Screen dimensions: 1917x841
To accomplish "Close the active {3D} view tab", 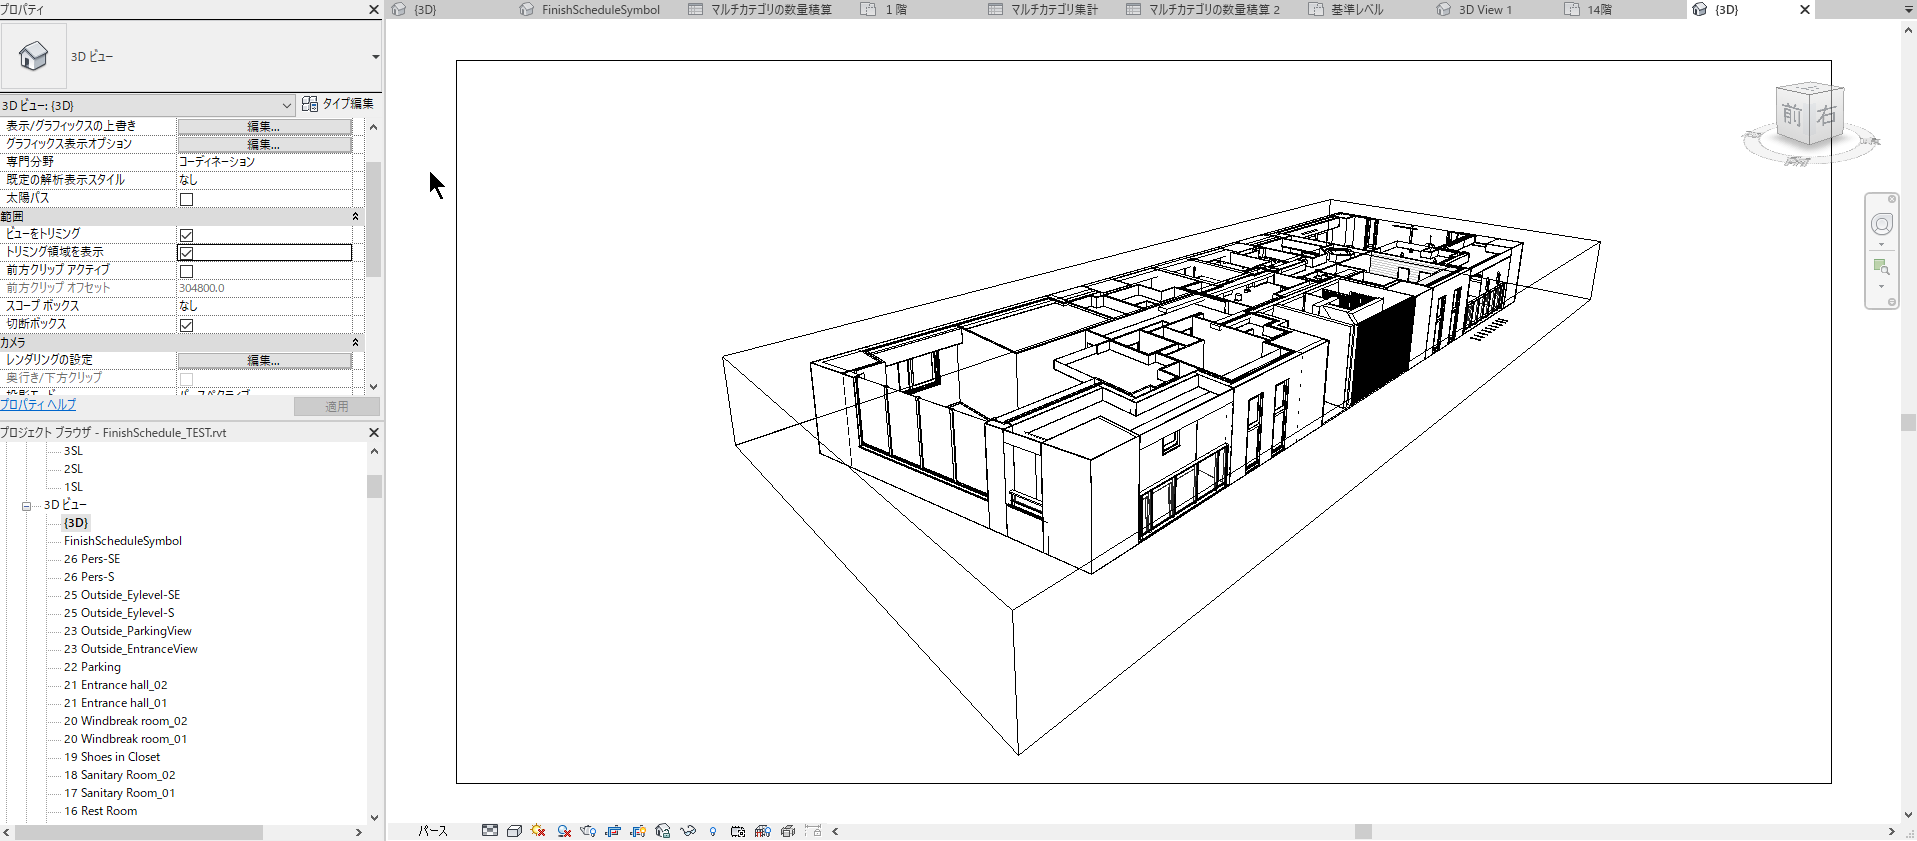I will 1805,10.
